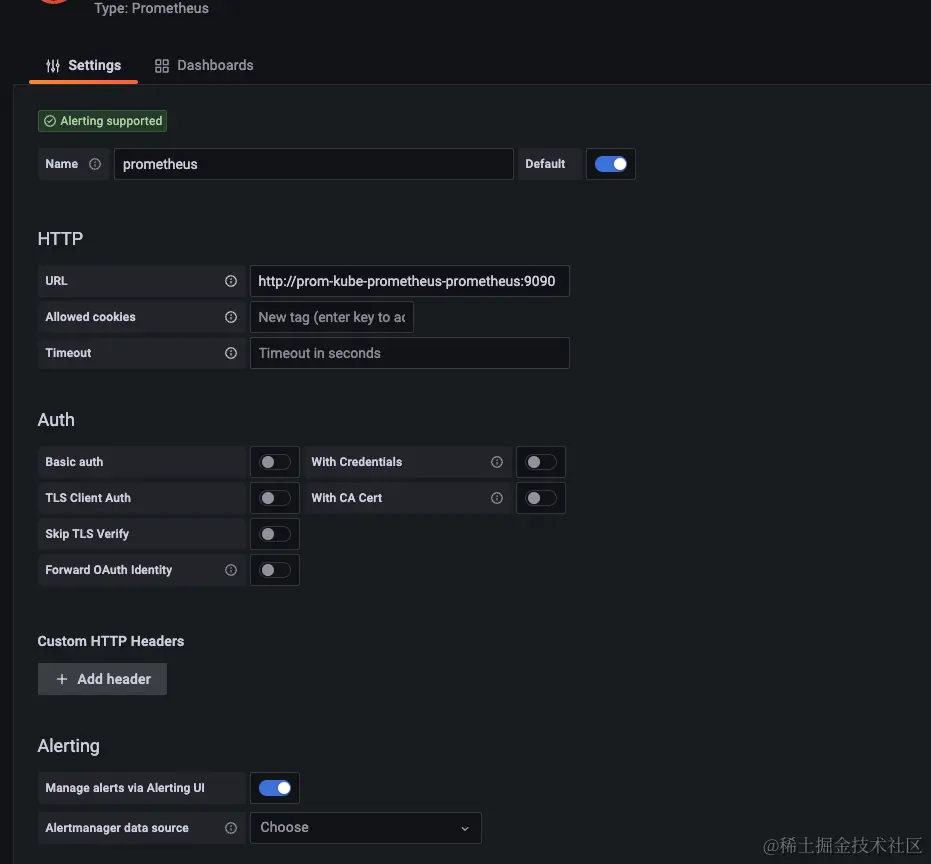Click the With CA Cert info icon
Screen dimensions: 931x864
(x=497, y=498)
